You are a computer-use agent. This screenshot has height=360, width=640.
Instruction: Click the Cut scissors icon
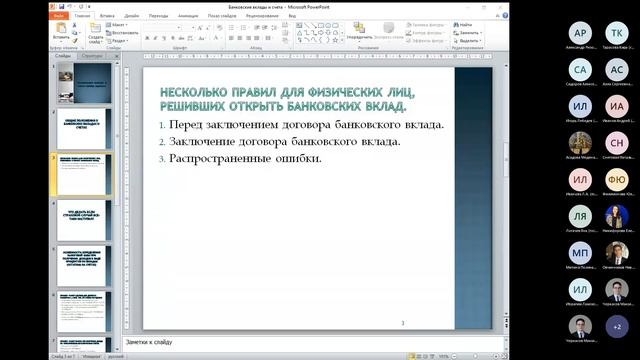click(75, 25)
